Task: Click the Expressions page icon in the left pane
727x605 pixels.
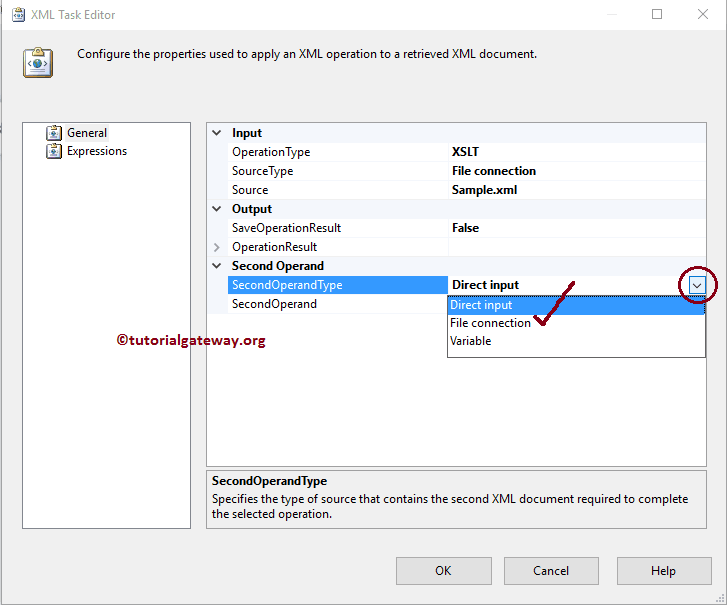Action: [54, 151]
